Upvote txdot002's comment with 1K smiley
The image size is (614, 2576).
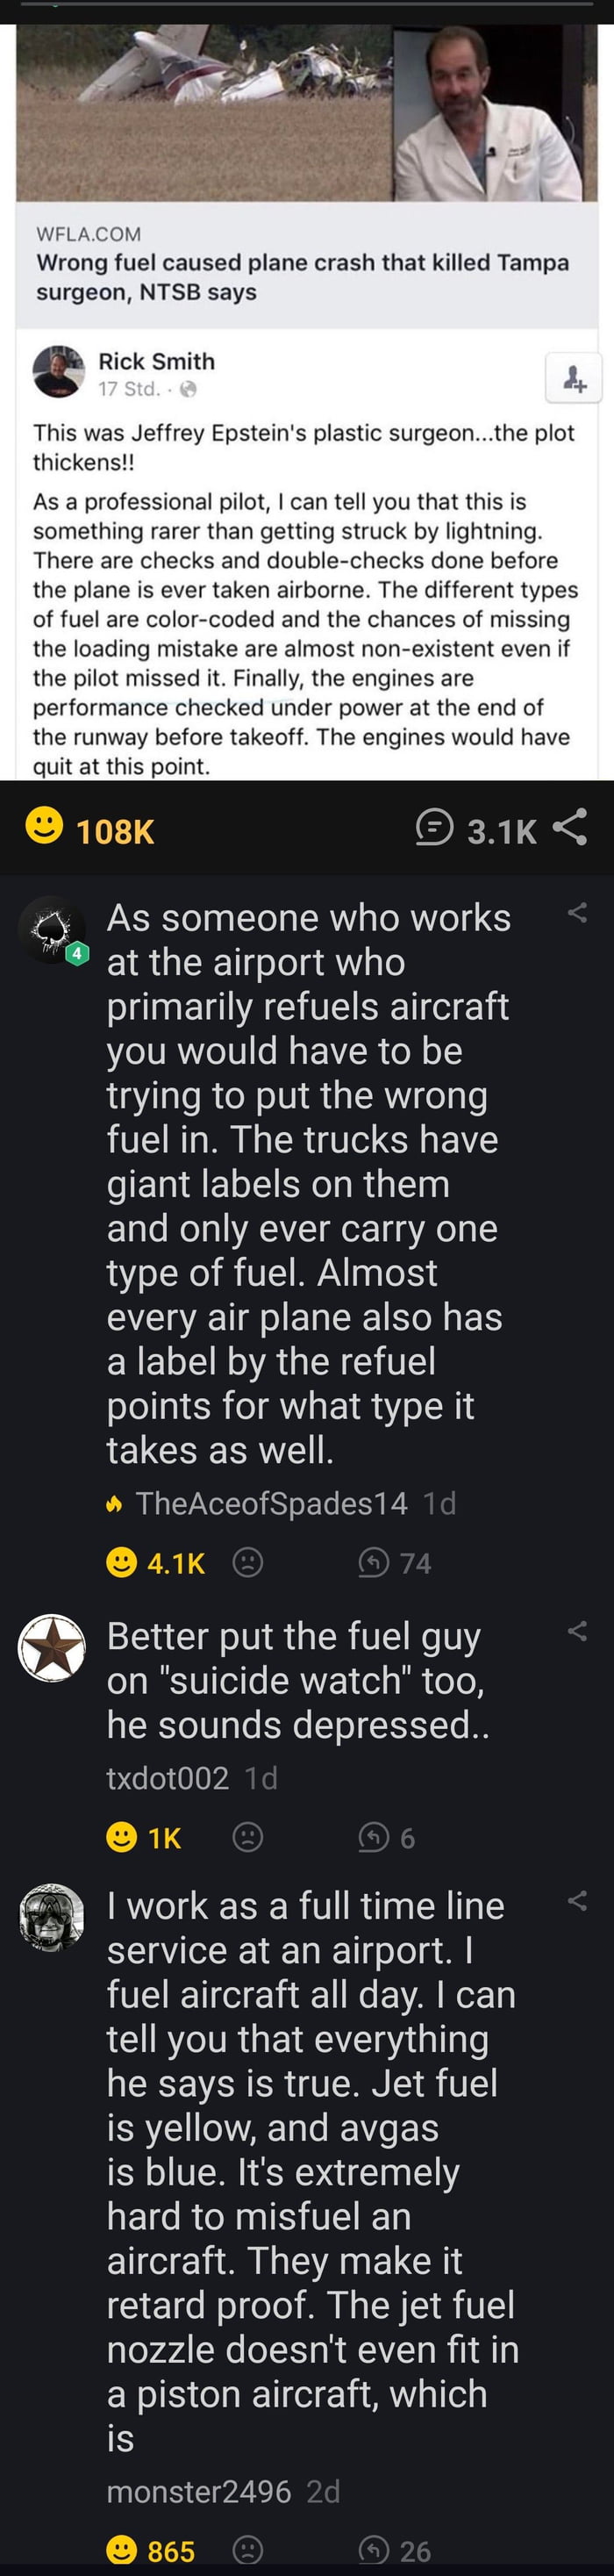click(x=122, y=1837)
